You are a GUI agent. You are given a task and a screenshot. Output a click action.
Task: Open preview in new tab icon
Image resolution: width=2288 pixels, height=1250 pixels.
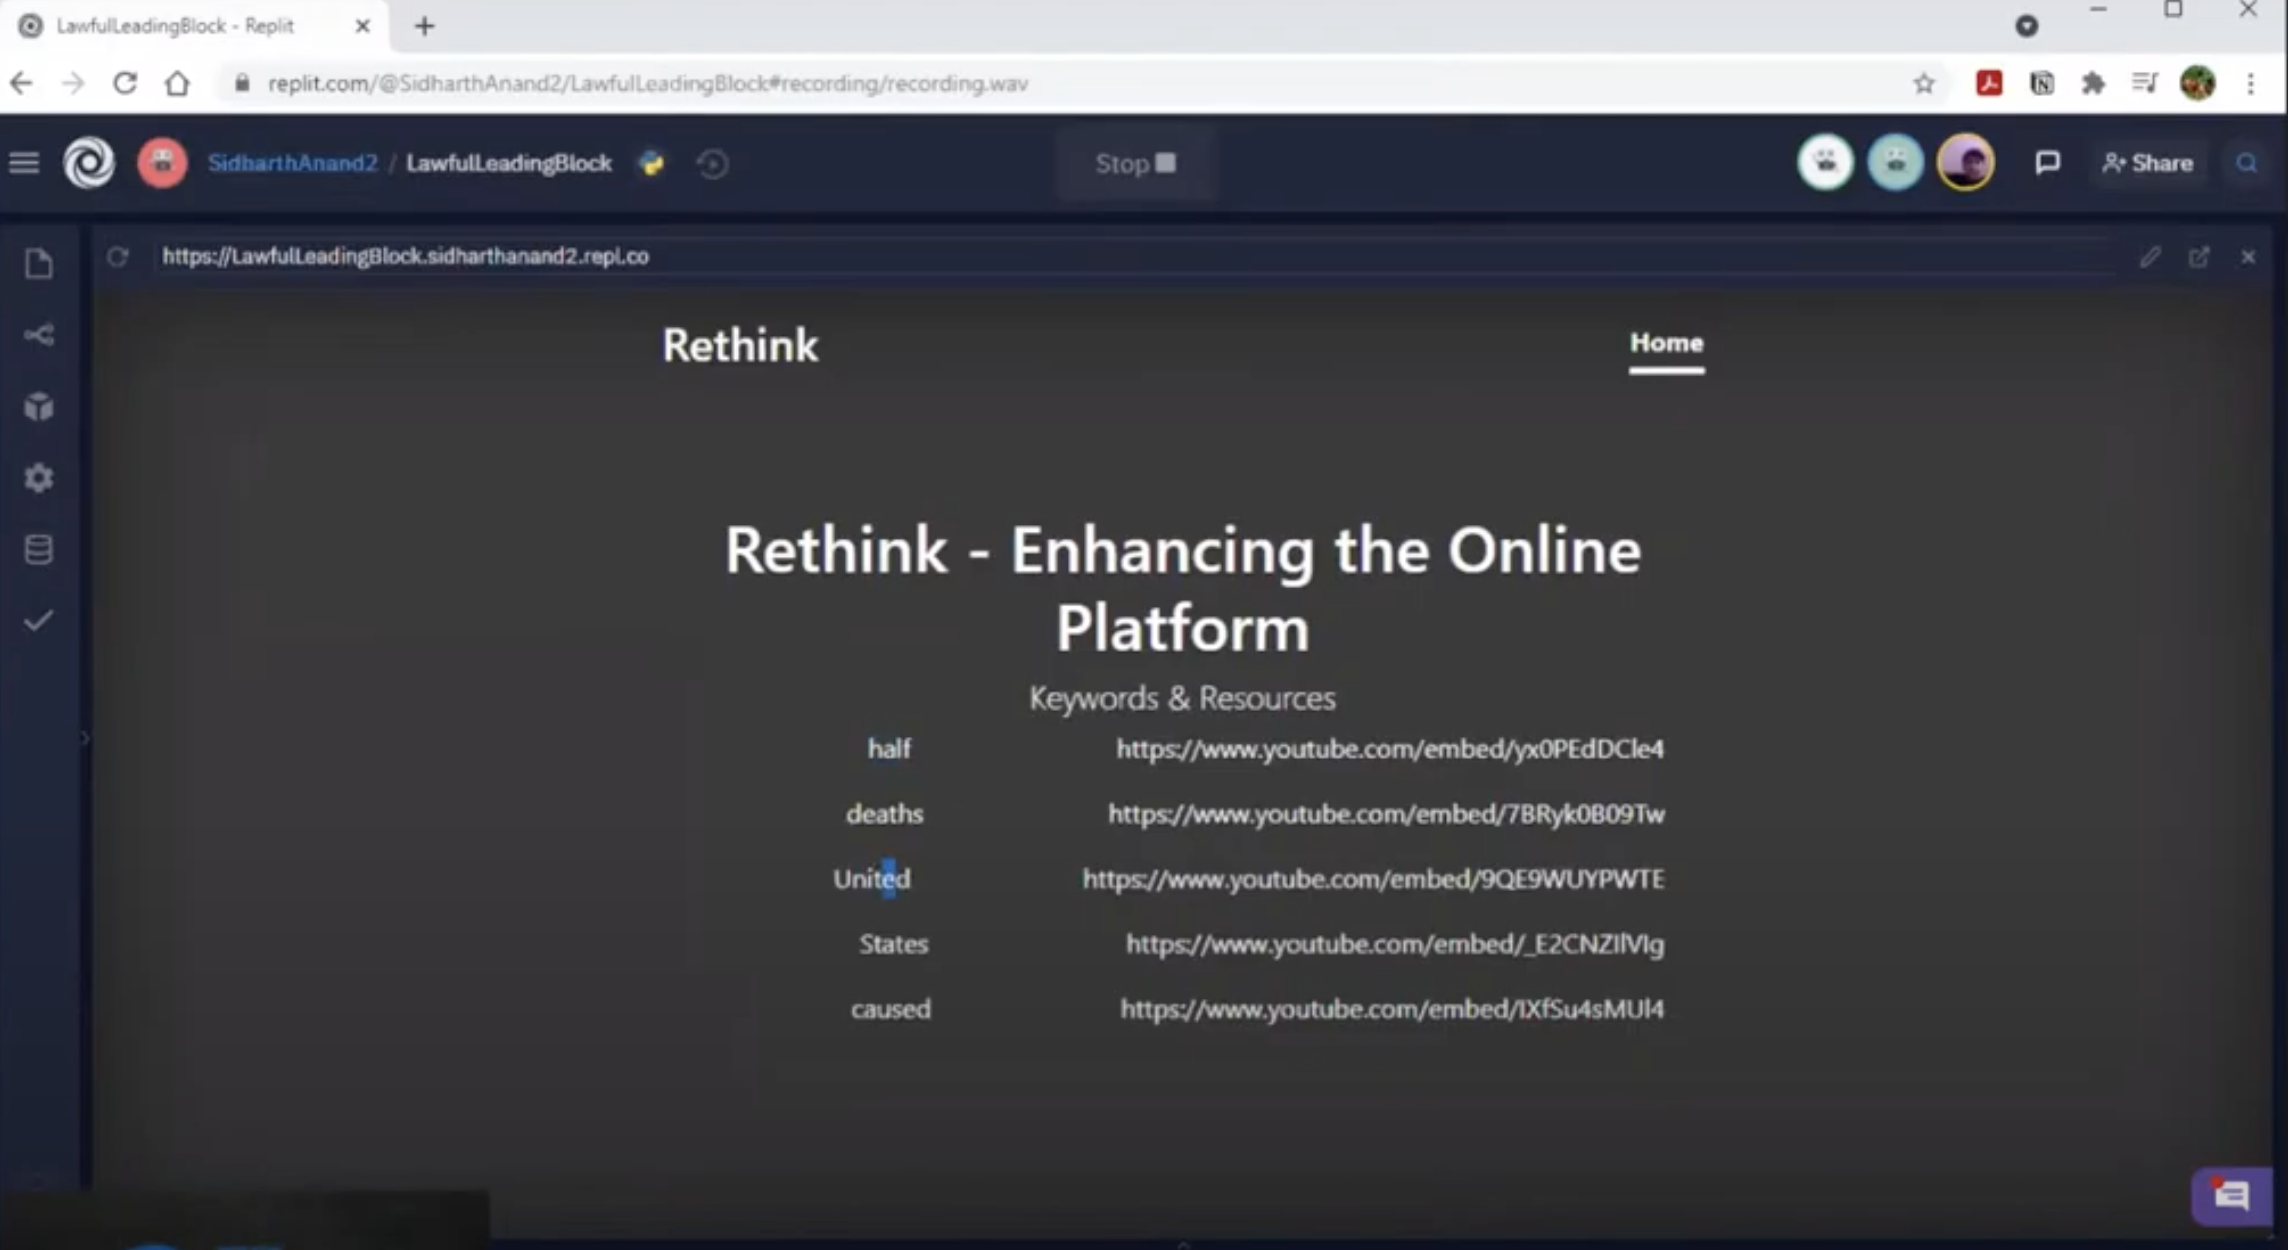2199,257
